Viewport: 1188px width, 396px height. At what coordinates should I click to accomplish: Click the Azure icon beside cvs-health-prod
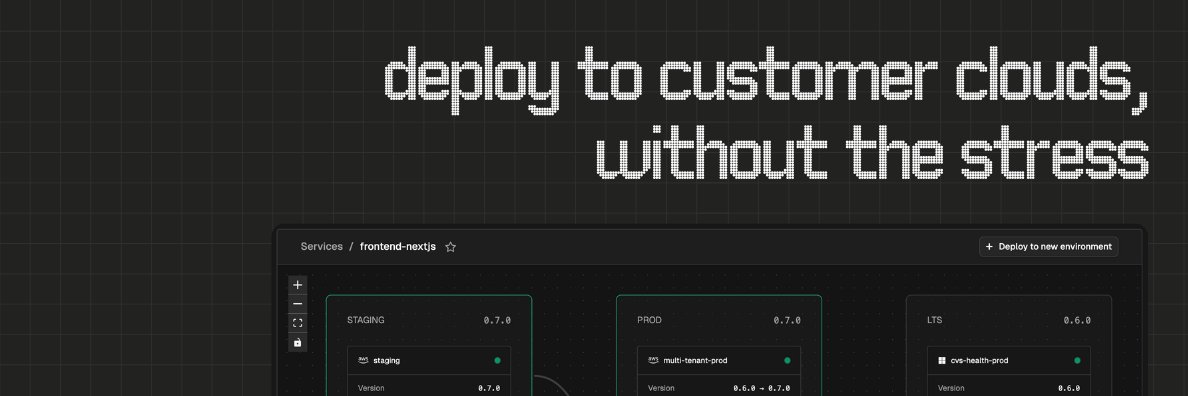(x=942, y=360)
